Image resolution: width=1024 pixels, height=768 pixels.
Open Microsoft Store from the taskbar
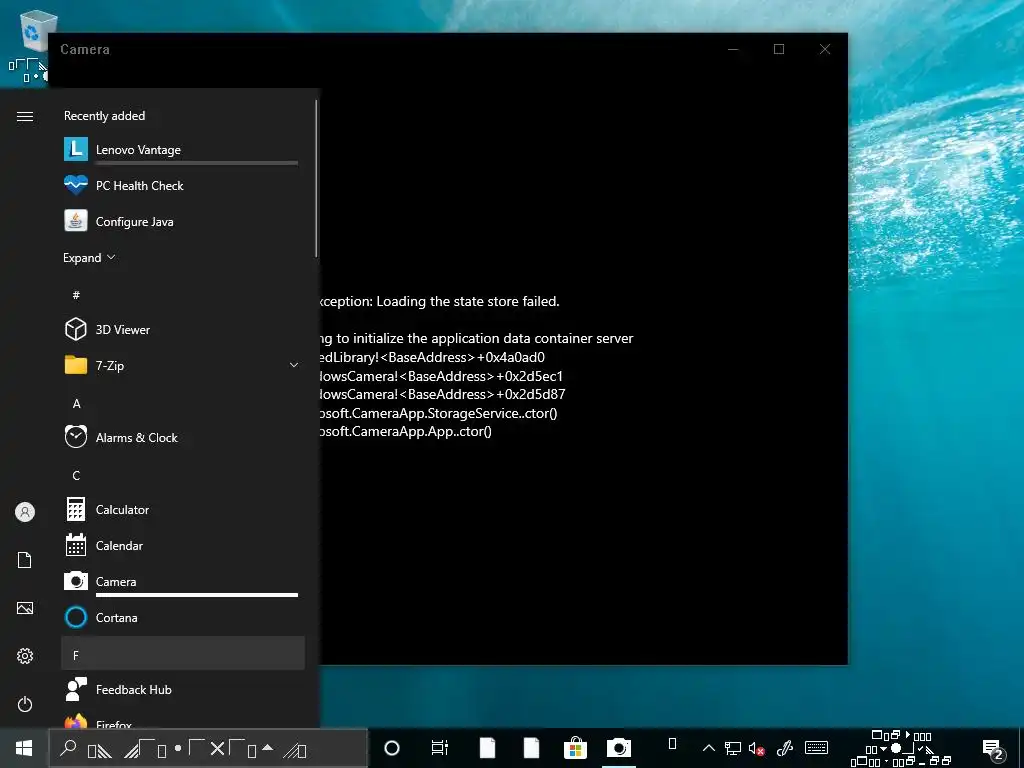click(575, 748)
